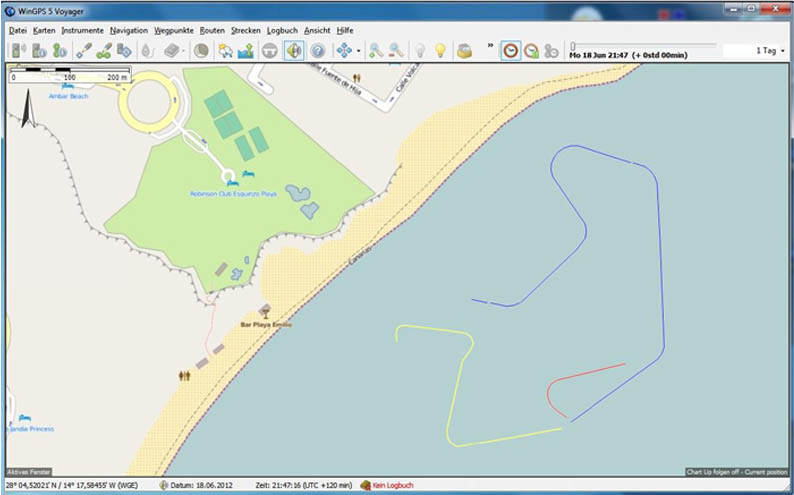This screenshot has width=794, height=495.
Task: Expand the pan arrows tool dropdown arrow
Action: pyautogui.click(x=358, y=51)
